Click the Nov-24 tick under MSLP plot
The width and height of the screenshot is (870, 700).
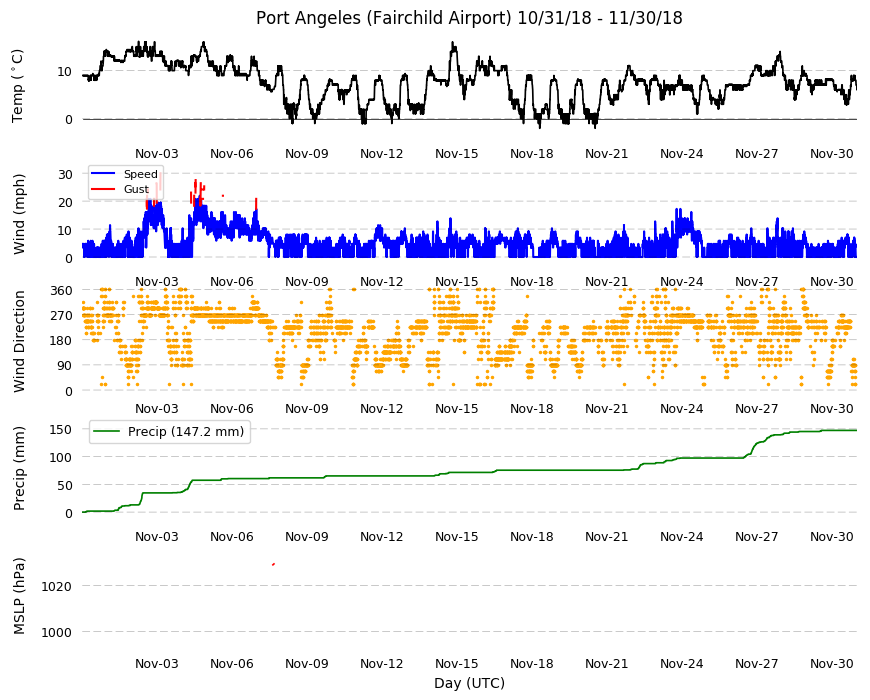[x=681, y=663]
